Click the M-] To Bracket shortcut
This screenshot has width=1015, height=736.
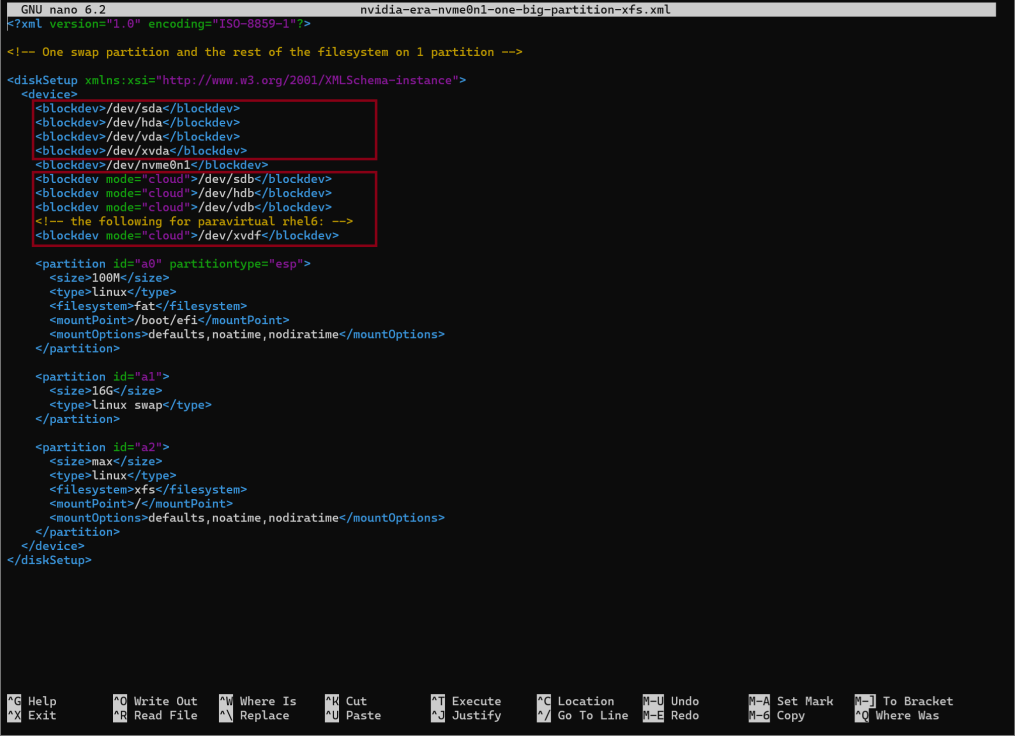pos(904,701)
